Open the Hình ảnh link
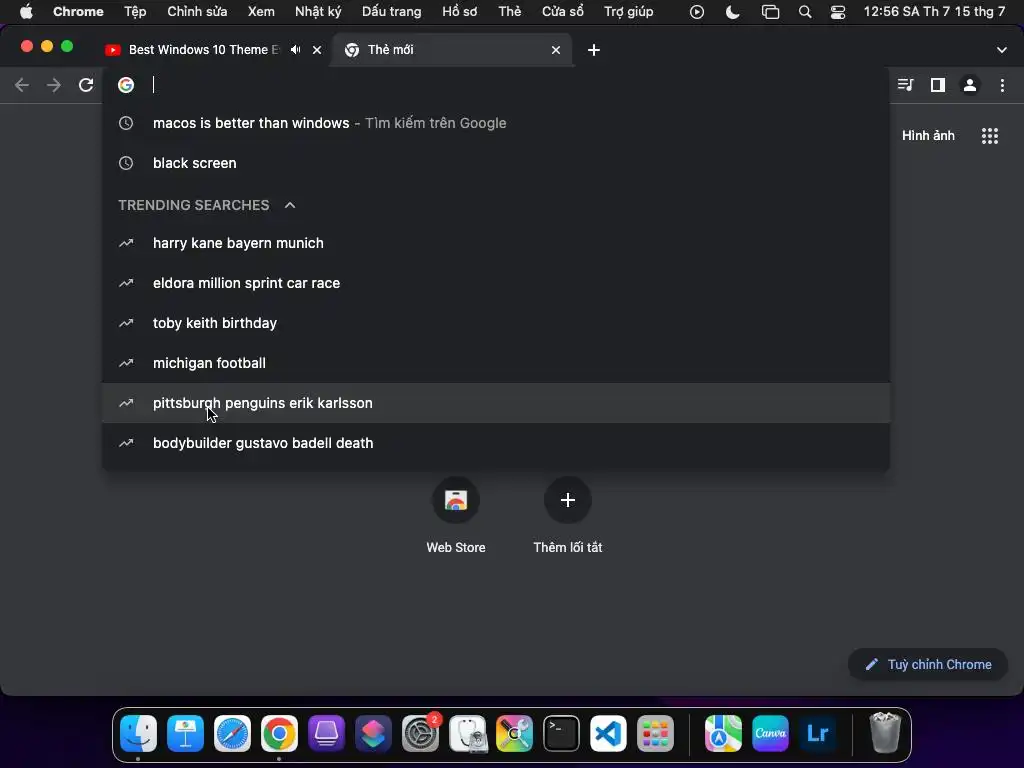The image size is (1024, 768). click(x=928, y=136)
